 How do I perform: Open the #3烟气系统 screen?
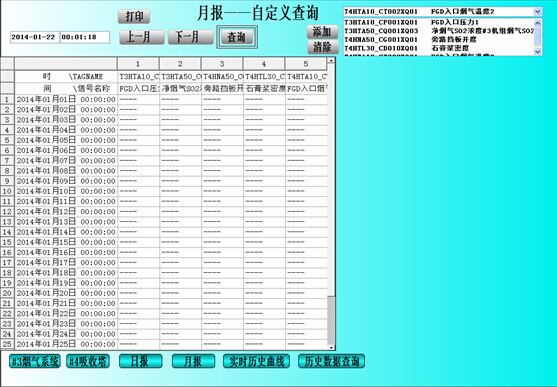tap(35, 361)
